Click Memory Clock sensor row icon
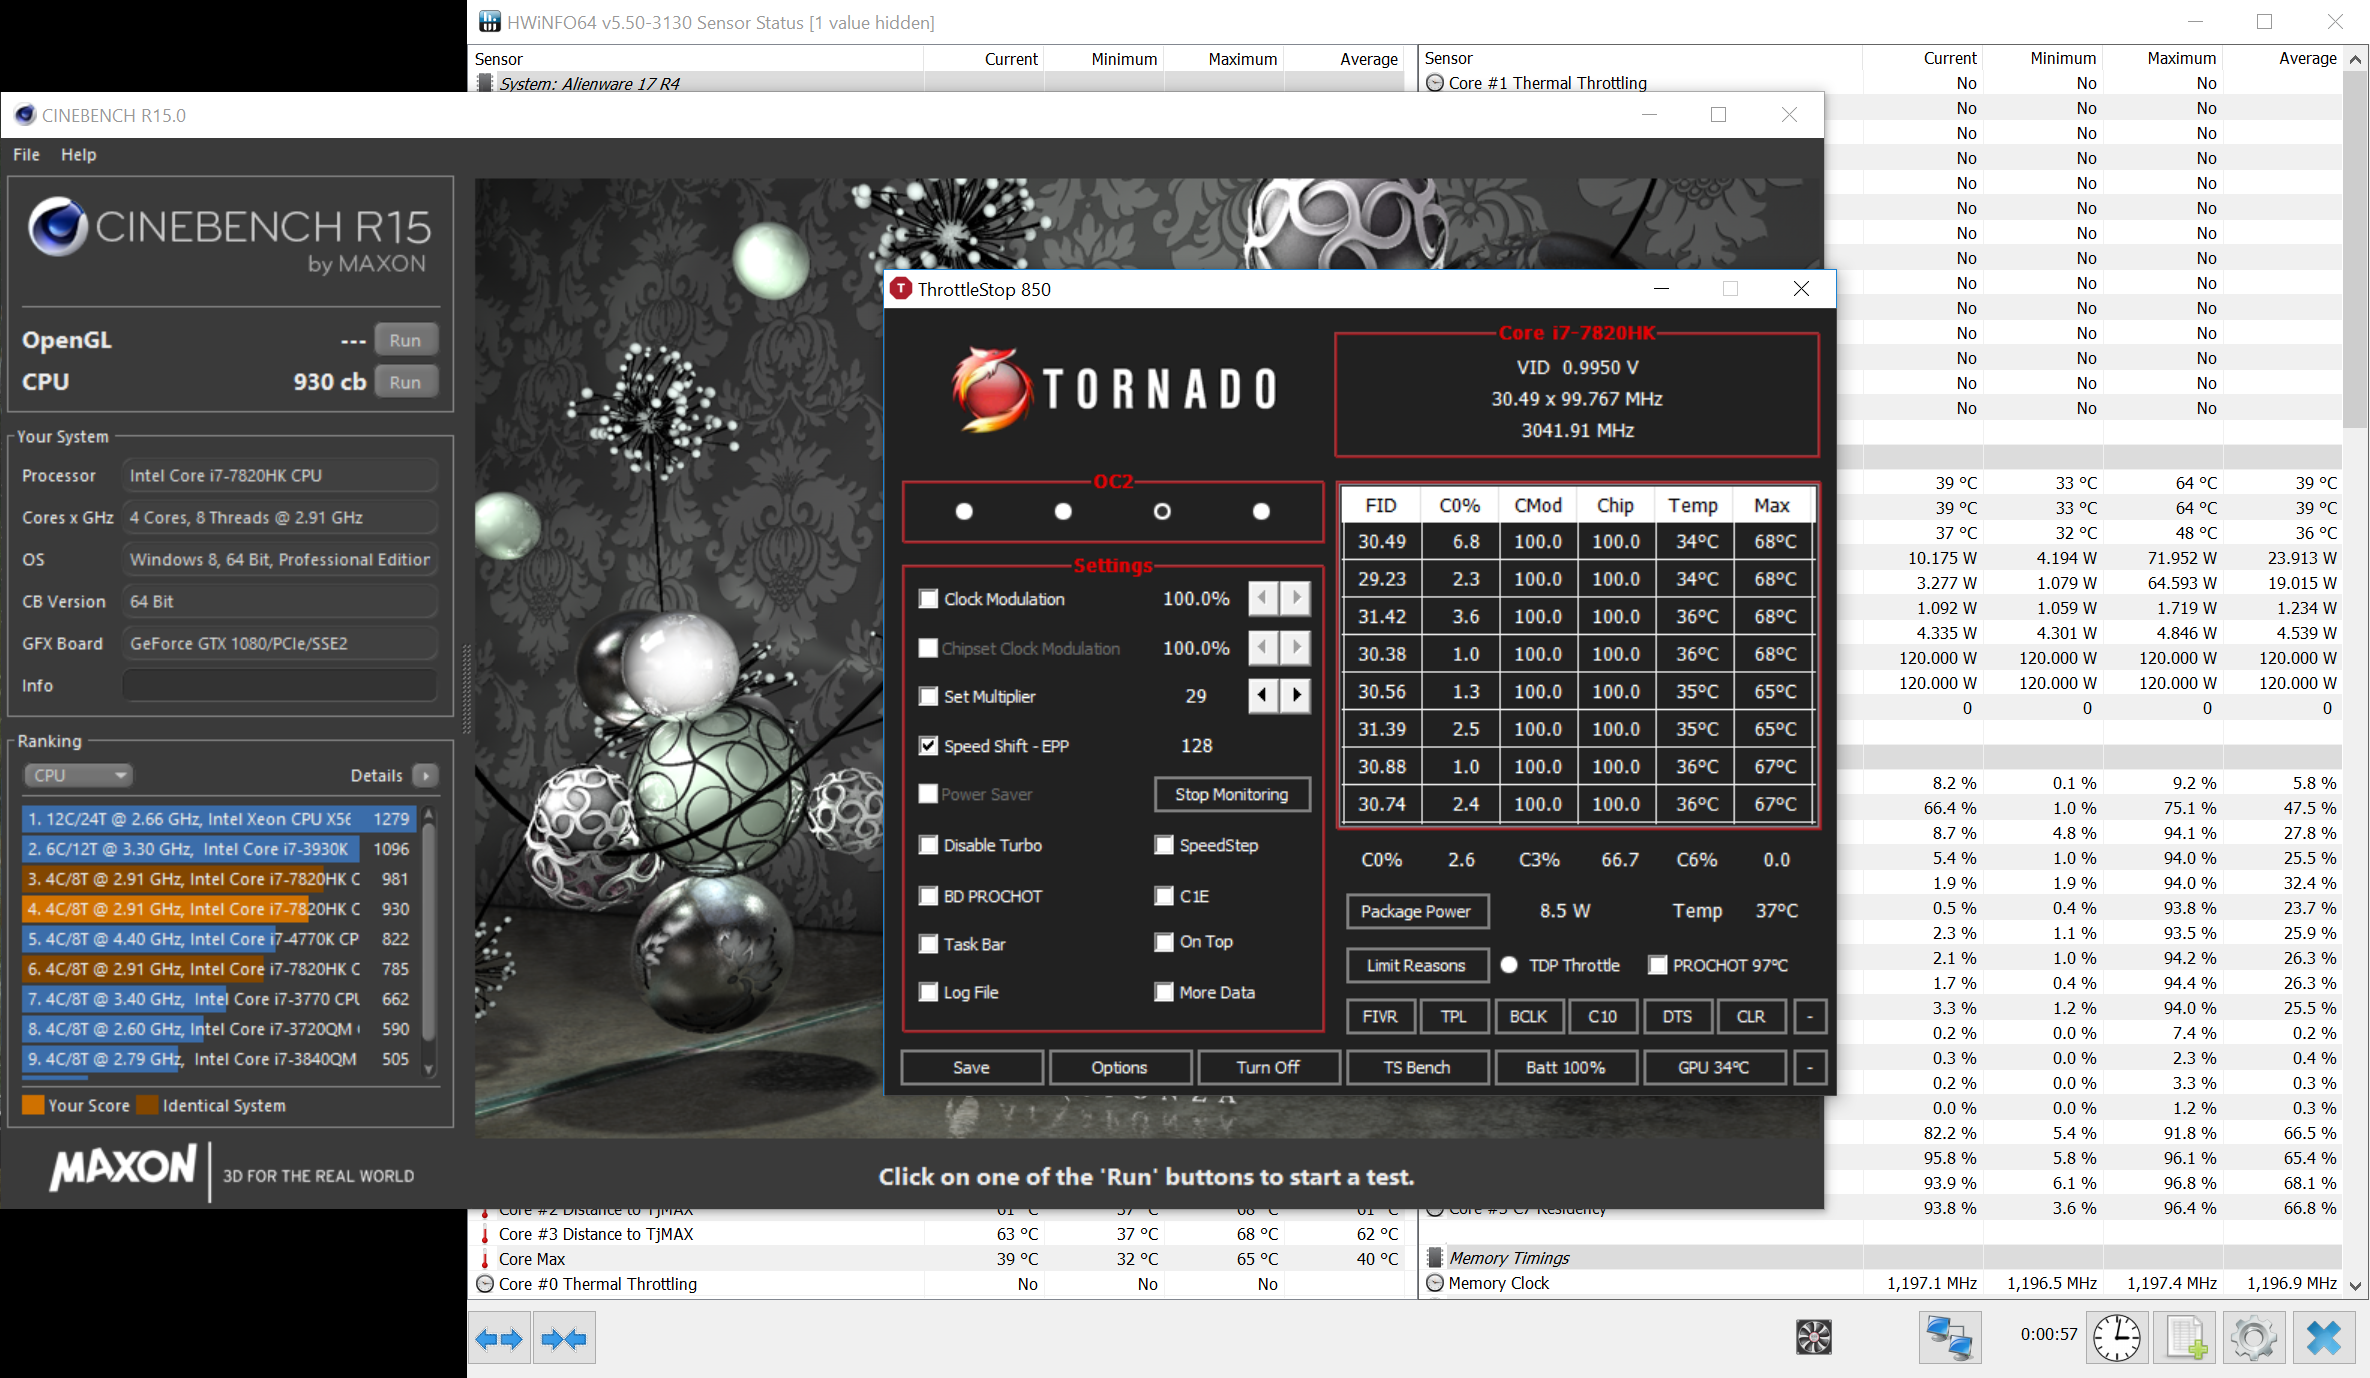The image size is (2370, 1378). [1435, 1283]
